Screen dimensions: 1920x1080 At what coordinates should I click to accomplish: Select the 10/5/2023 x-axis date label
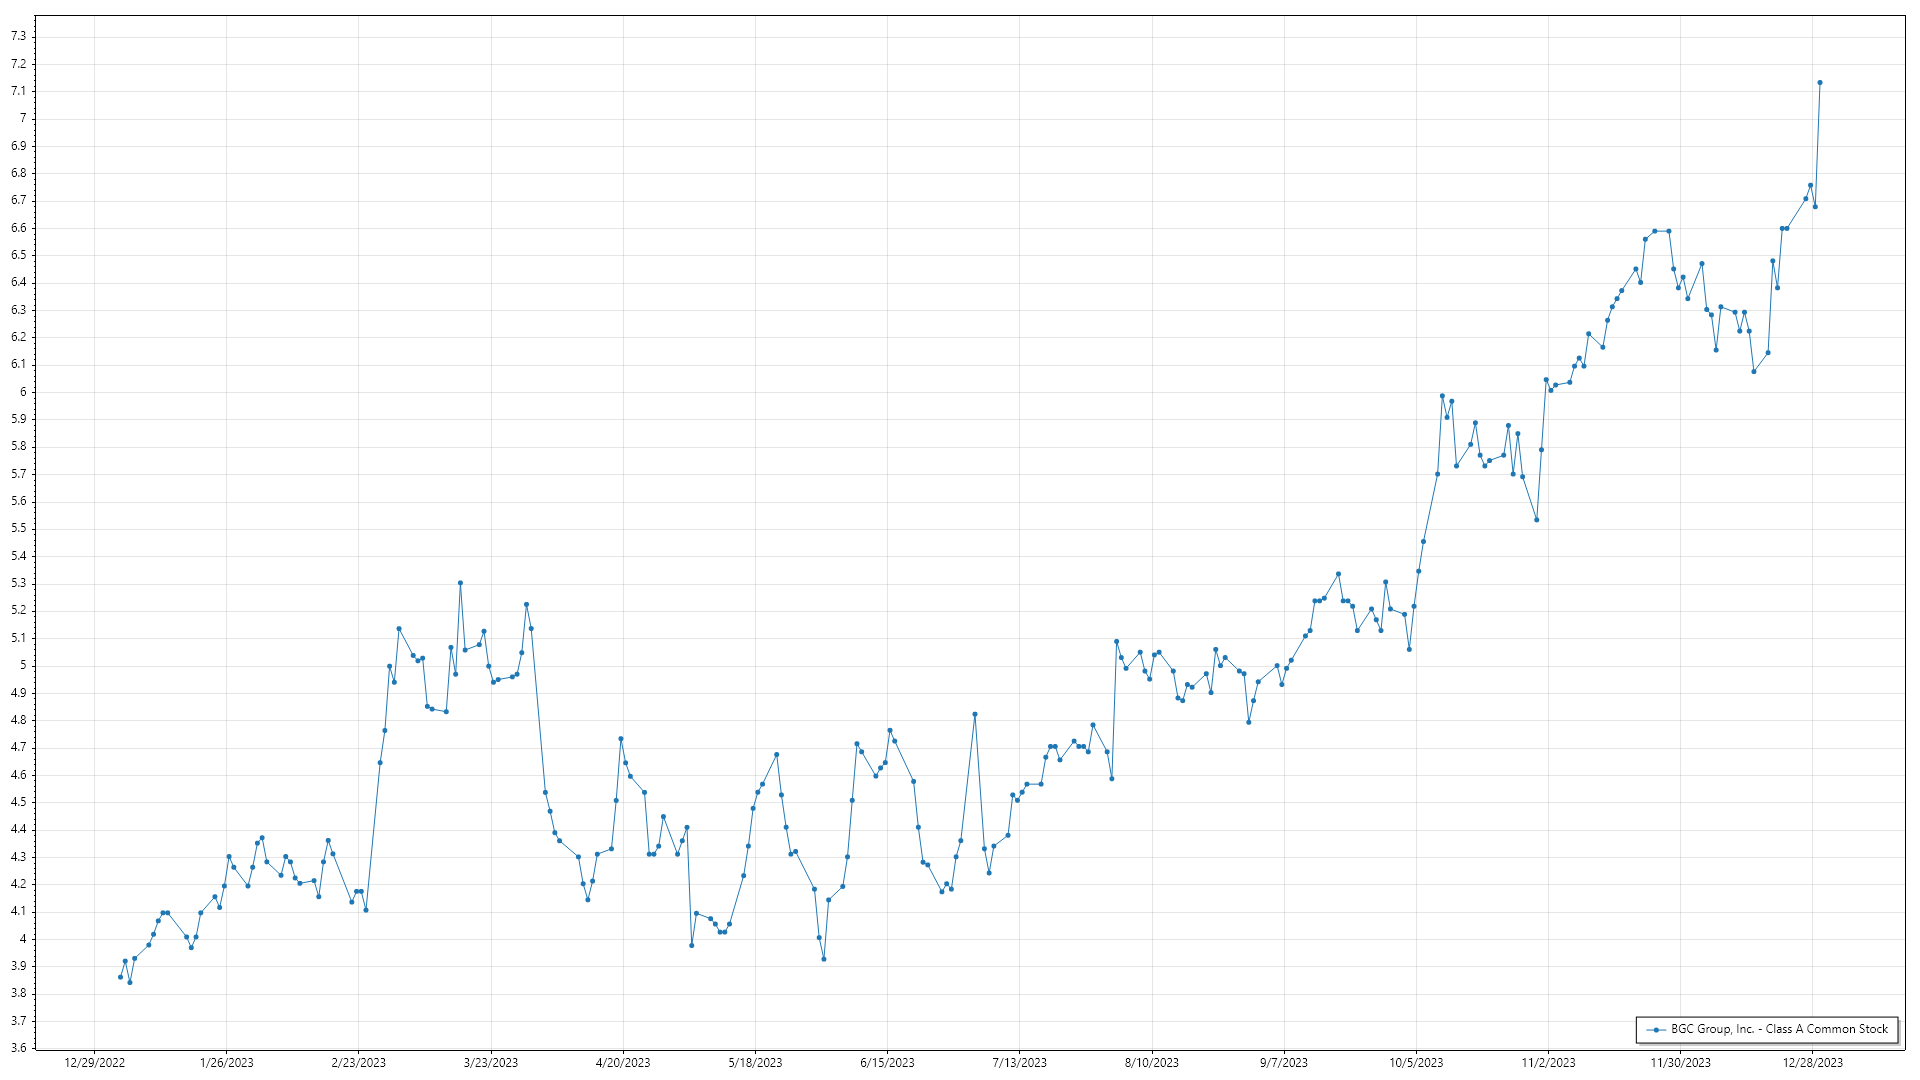coord(1416,1063)
